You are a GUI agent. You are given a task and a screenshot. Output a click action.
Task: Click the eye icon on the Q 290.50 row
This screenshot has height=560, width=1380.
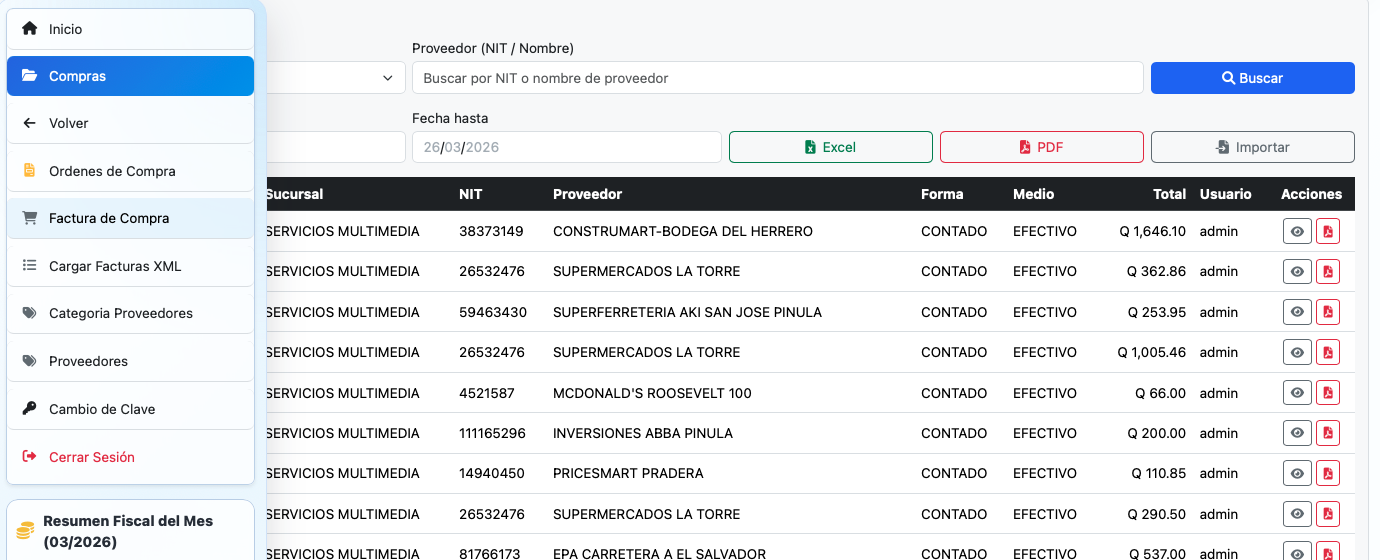click(x=1297, y=514)
